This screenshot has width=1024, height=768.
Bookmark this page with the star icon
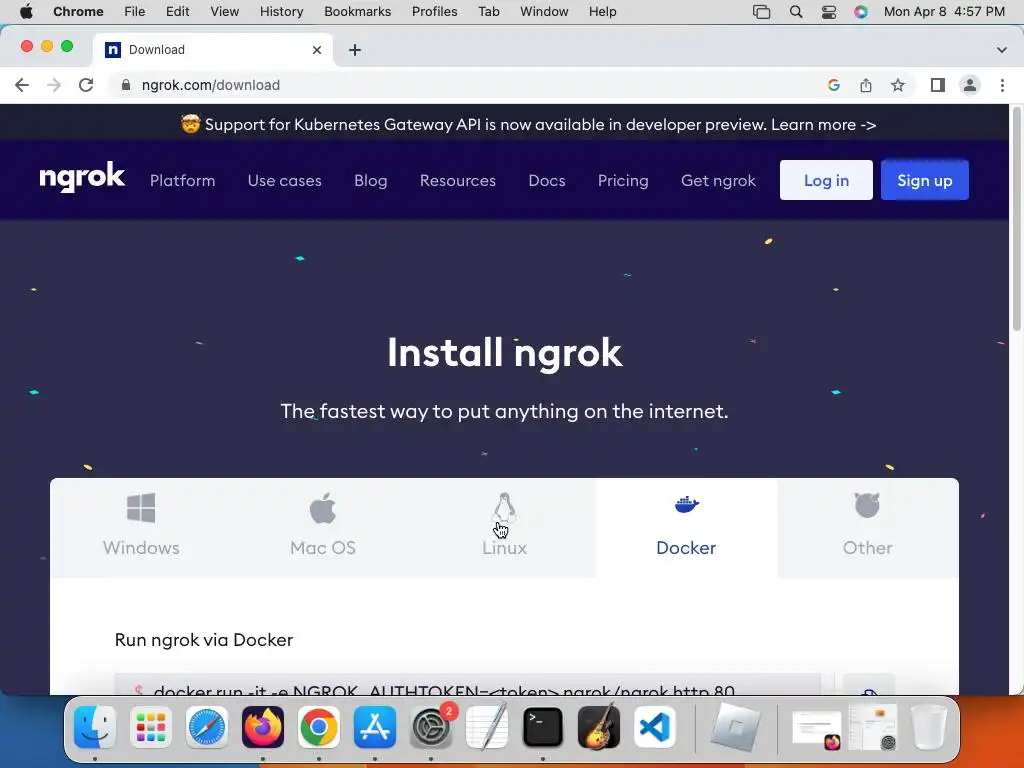click(898, 85)
